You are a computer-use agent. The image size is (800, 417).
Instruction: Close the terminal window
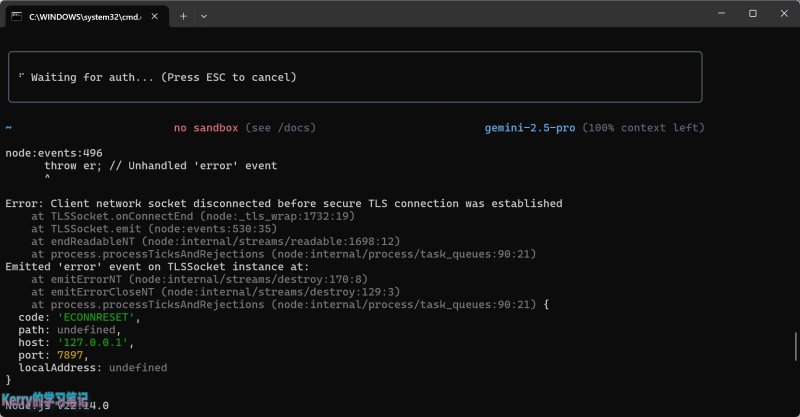tap(784, 14)
